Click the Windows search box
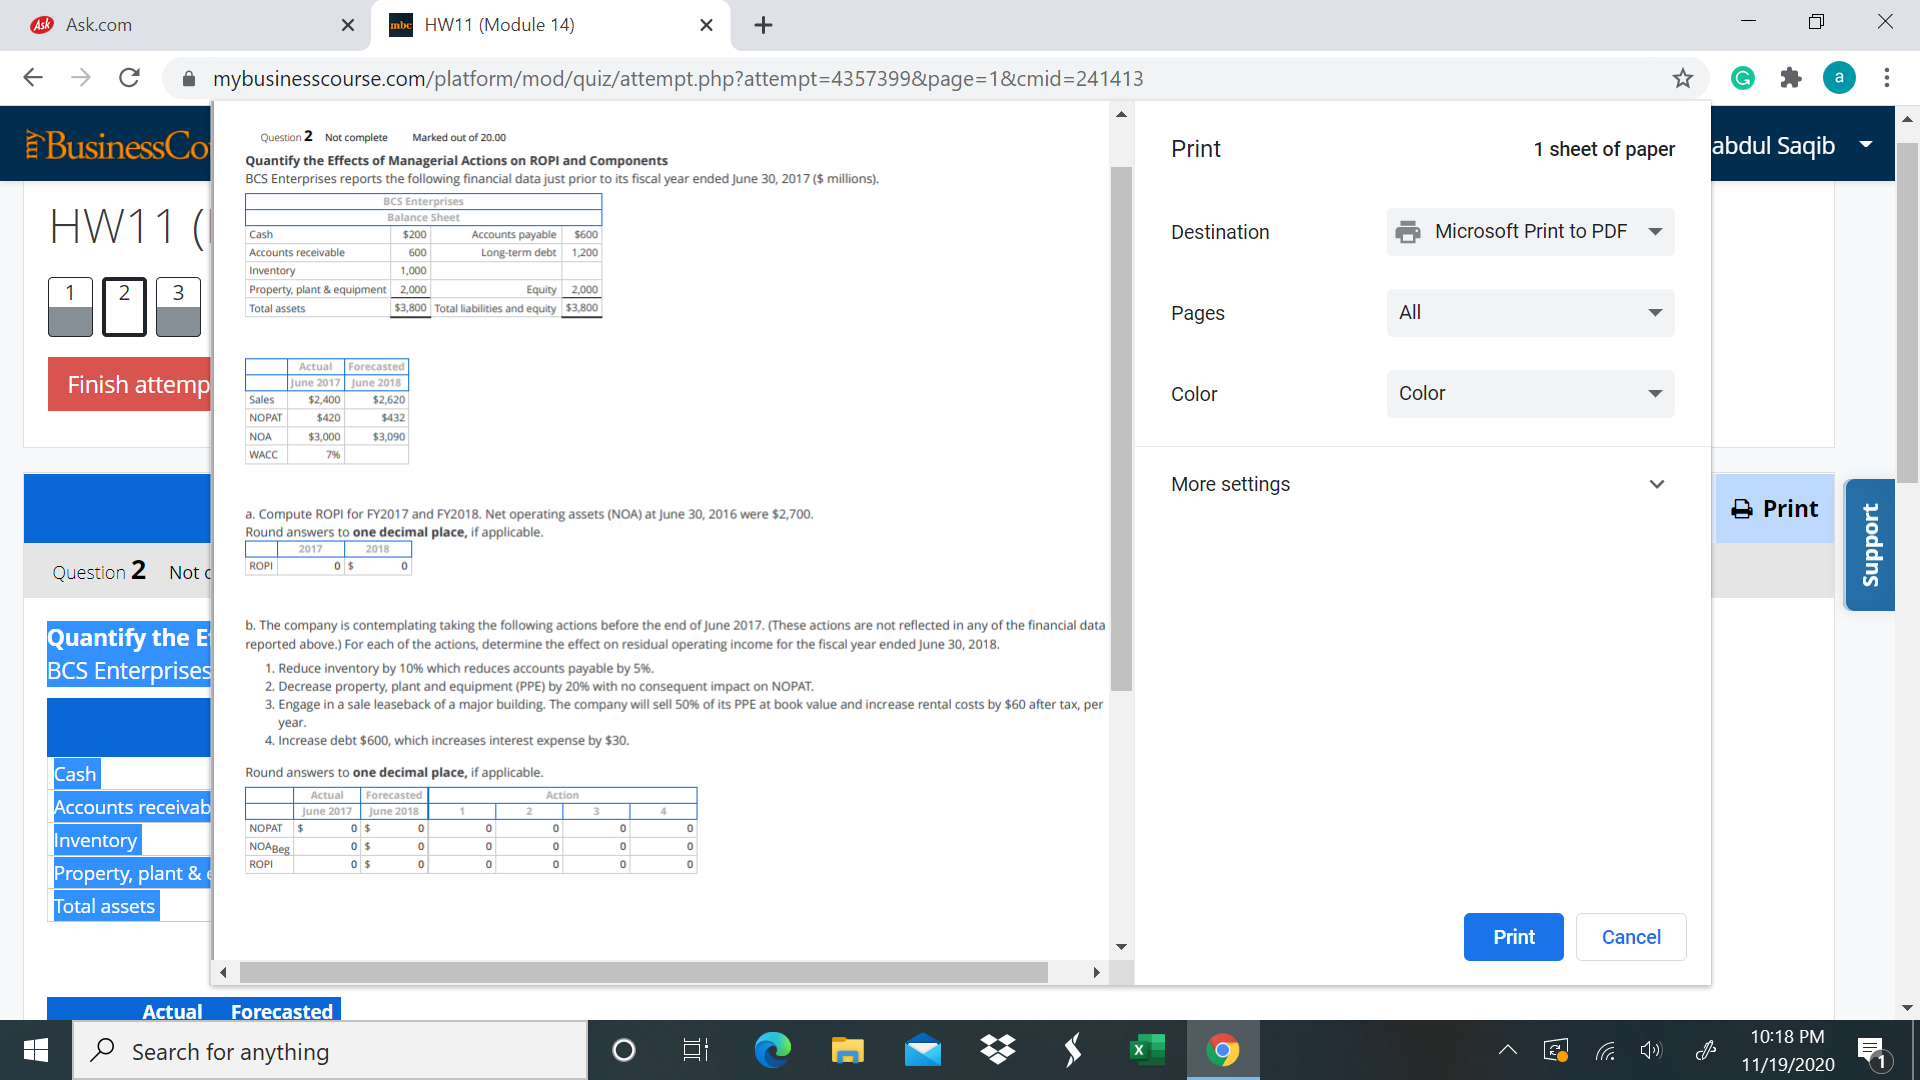Viewport: 1920px width, 1080px height. (x=330, y=1051)
